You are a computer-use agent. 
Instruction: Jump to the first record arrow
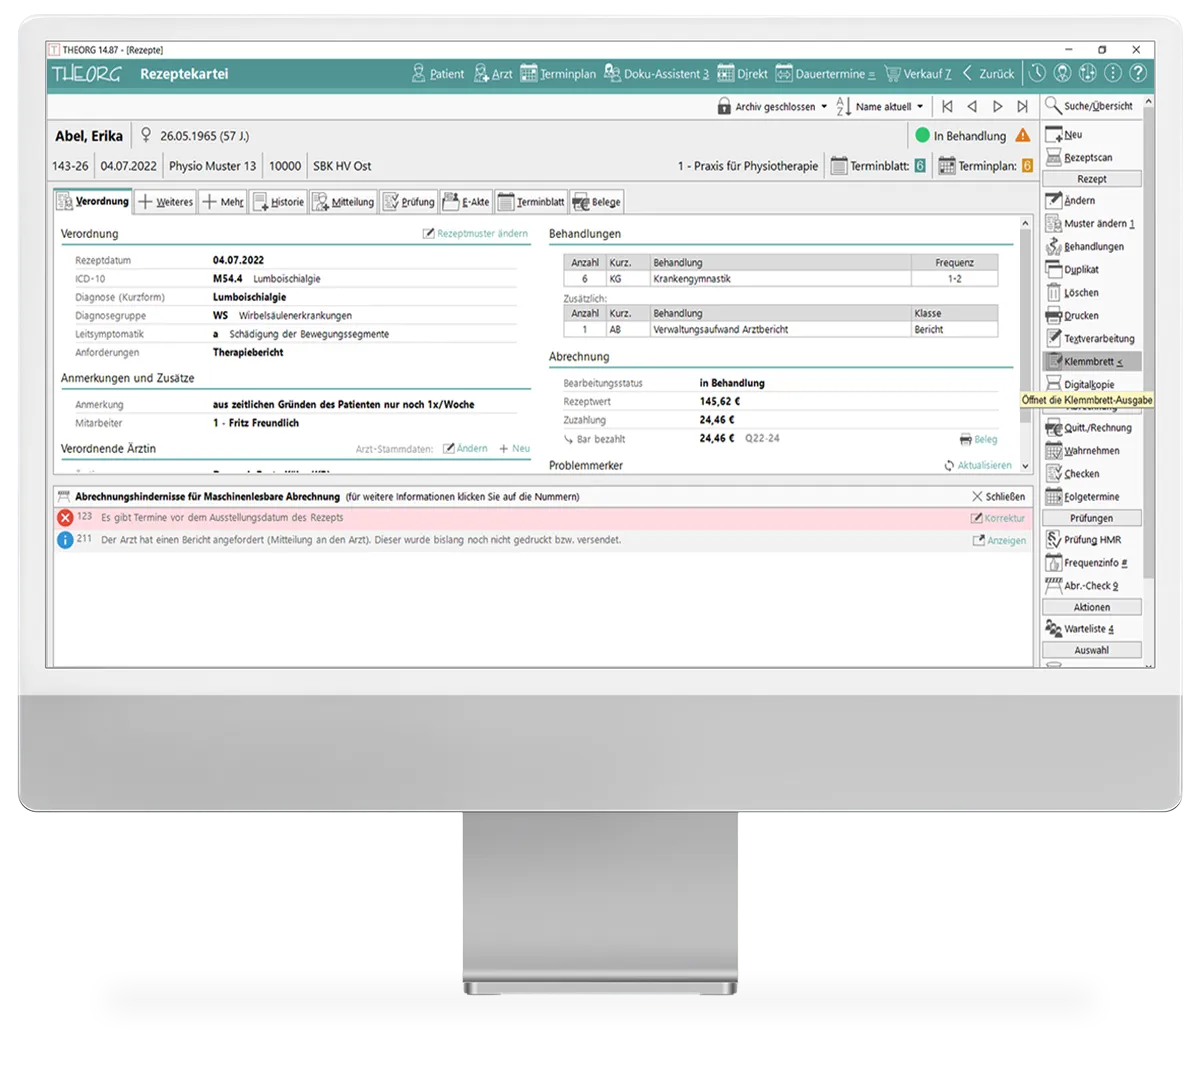pyautogui.click(x=947, y=106)
